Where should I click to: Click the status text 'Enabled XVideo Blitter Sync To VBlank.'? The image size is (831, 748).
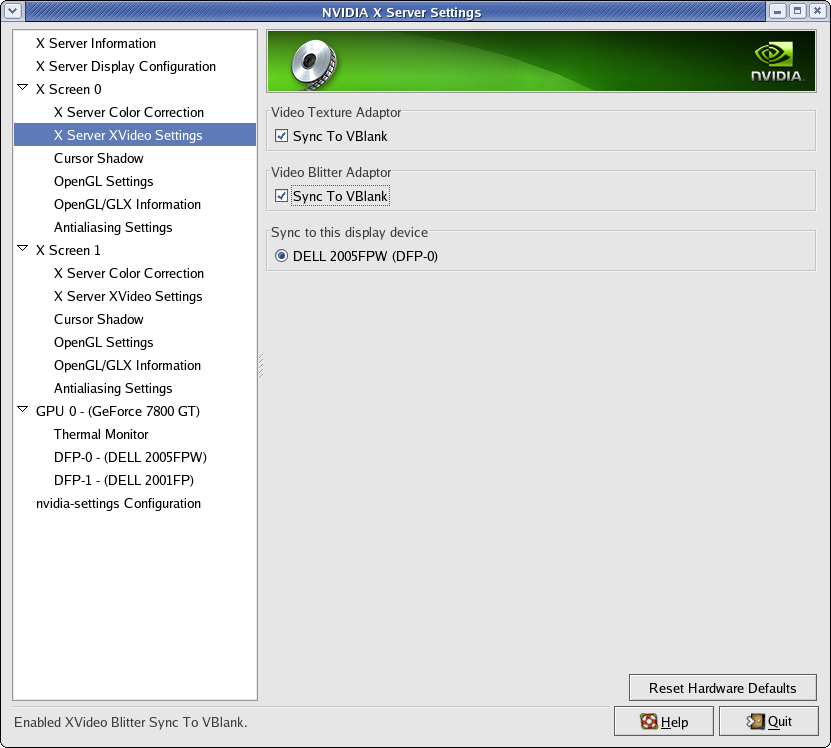coord(130,723)
